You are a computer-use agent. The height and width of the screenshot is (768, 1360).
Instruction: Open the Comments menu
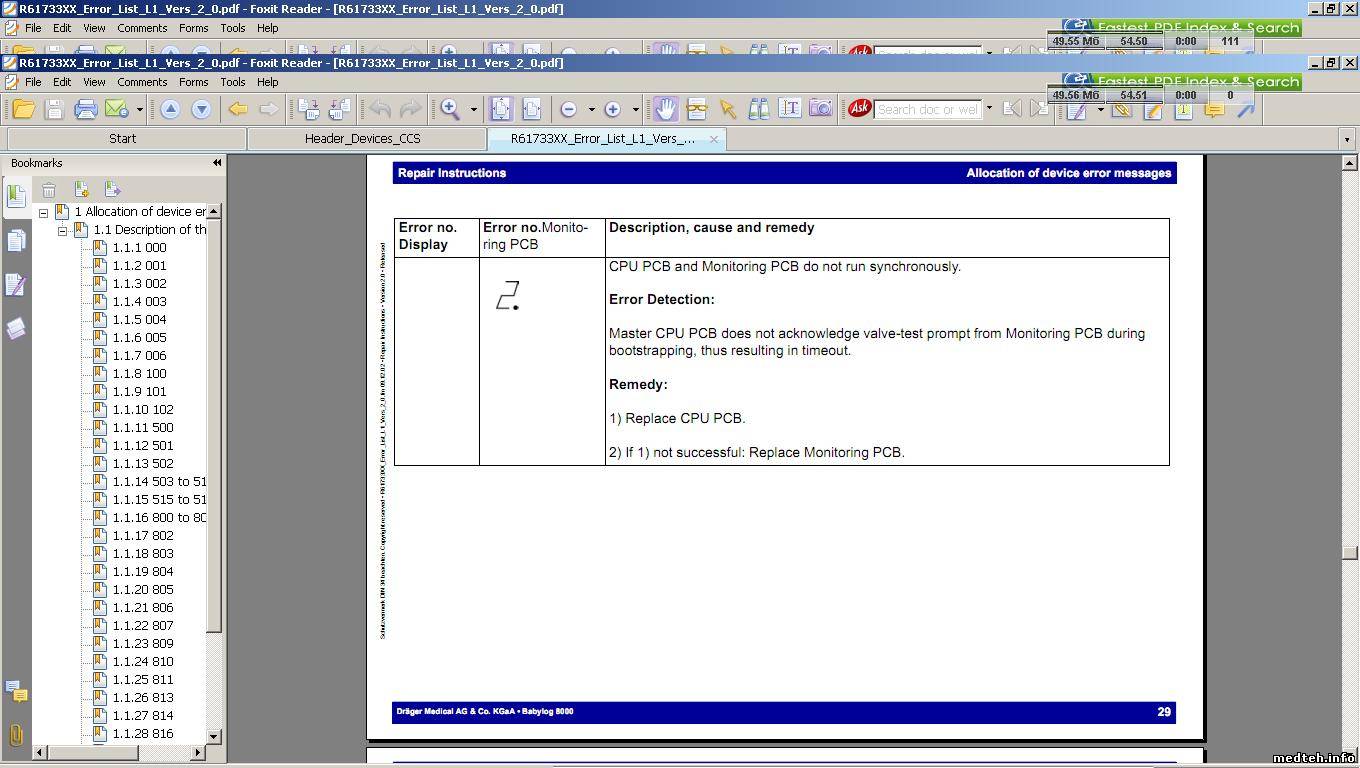pyautogui.click(x=142, y=82)
